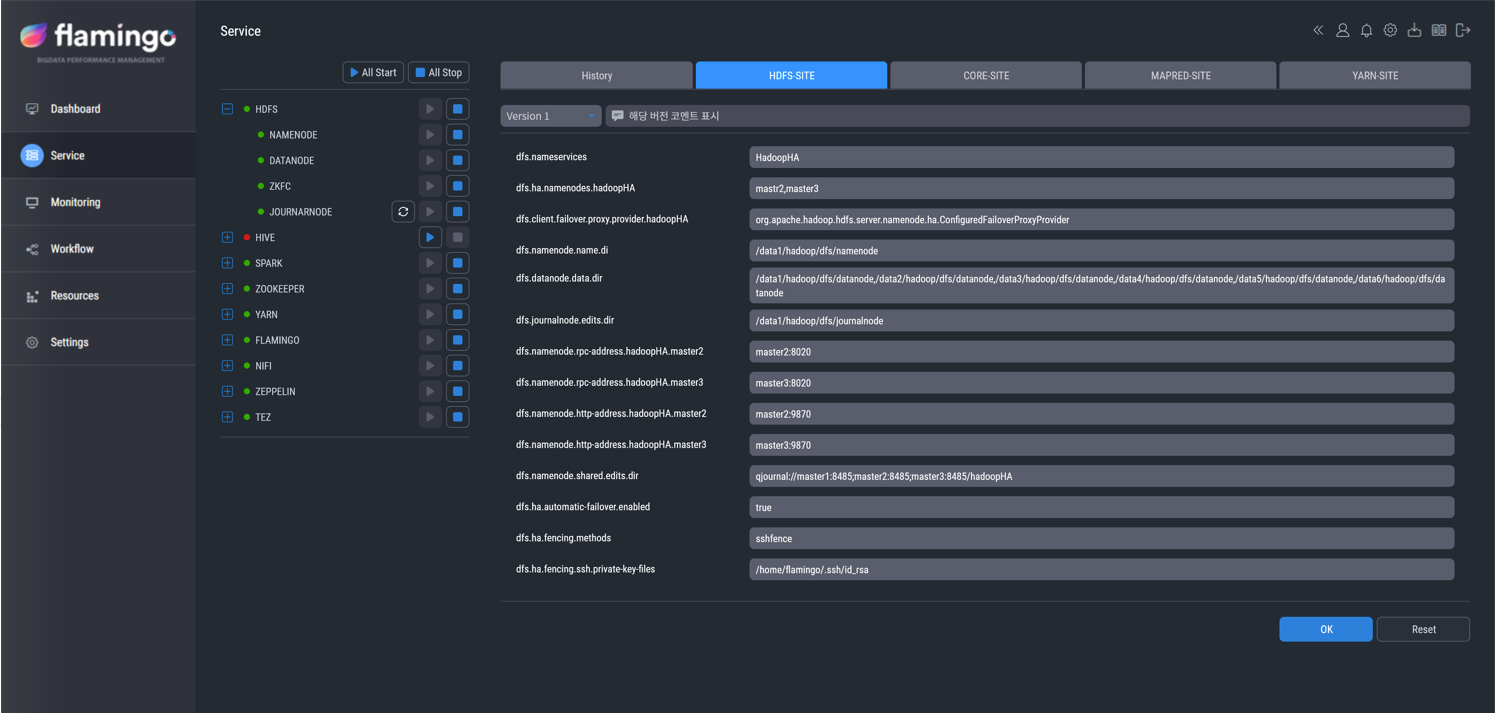Switch to the History tab

coord(597,75)
